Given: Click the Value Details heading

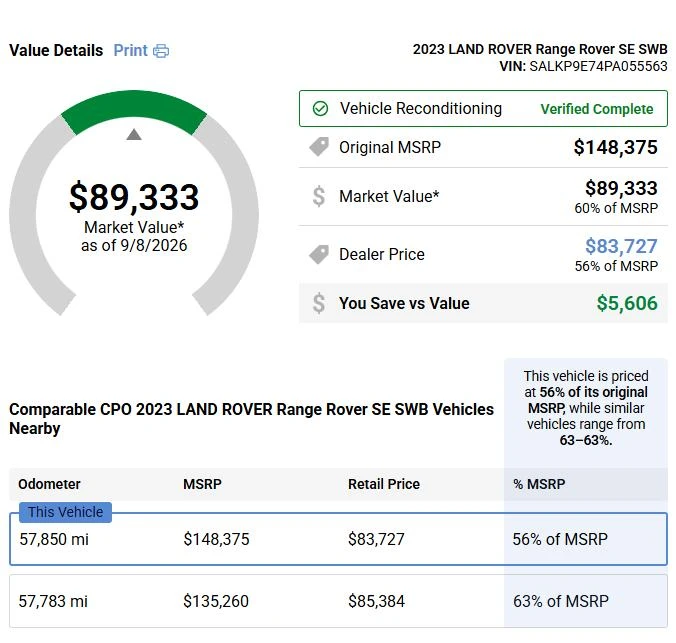Looking at the screenshot, I should 56,50.
